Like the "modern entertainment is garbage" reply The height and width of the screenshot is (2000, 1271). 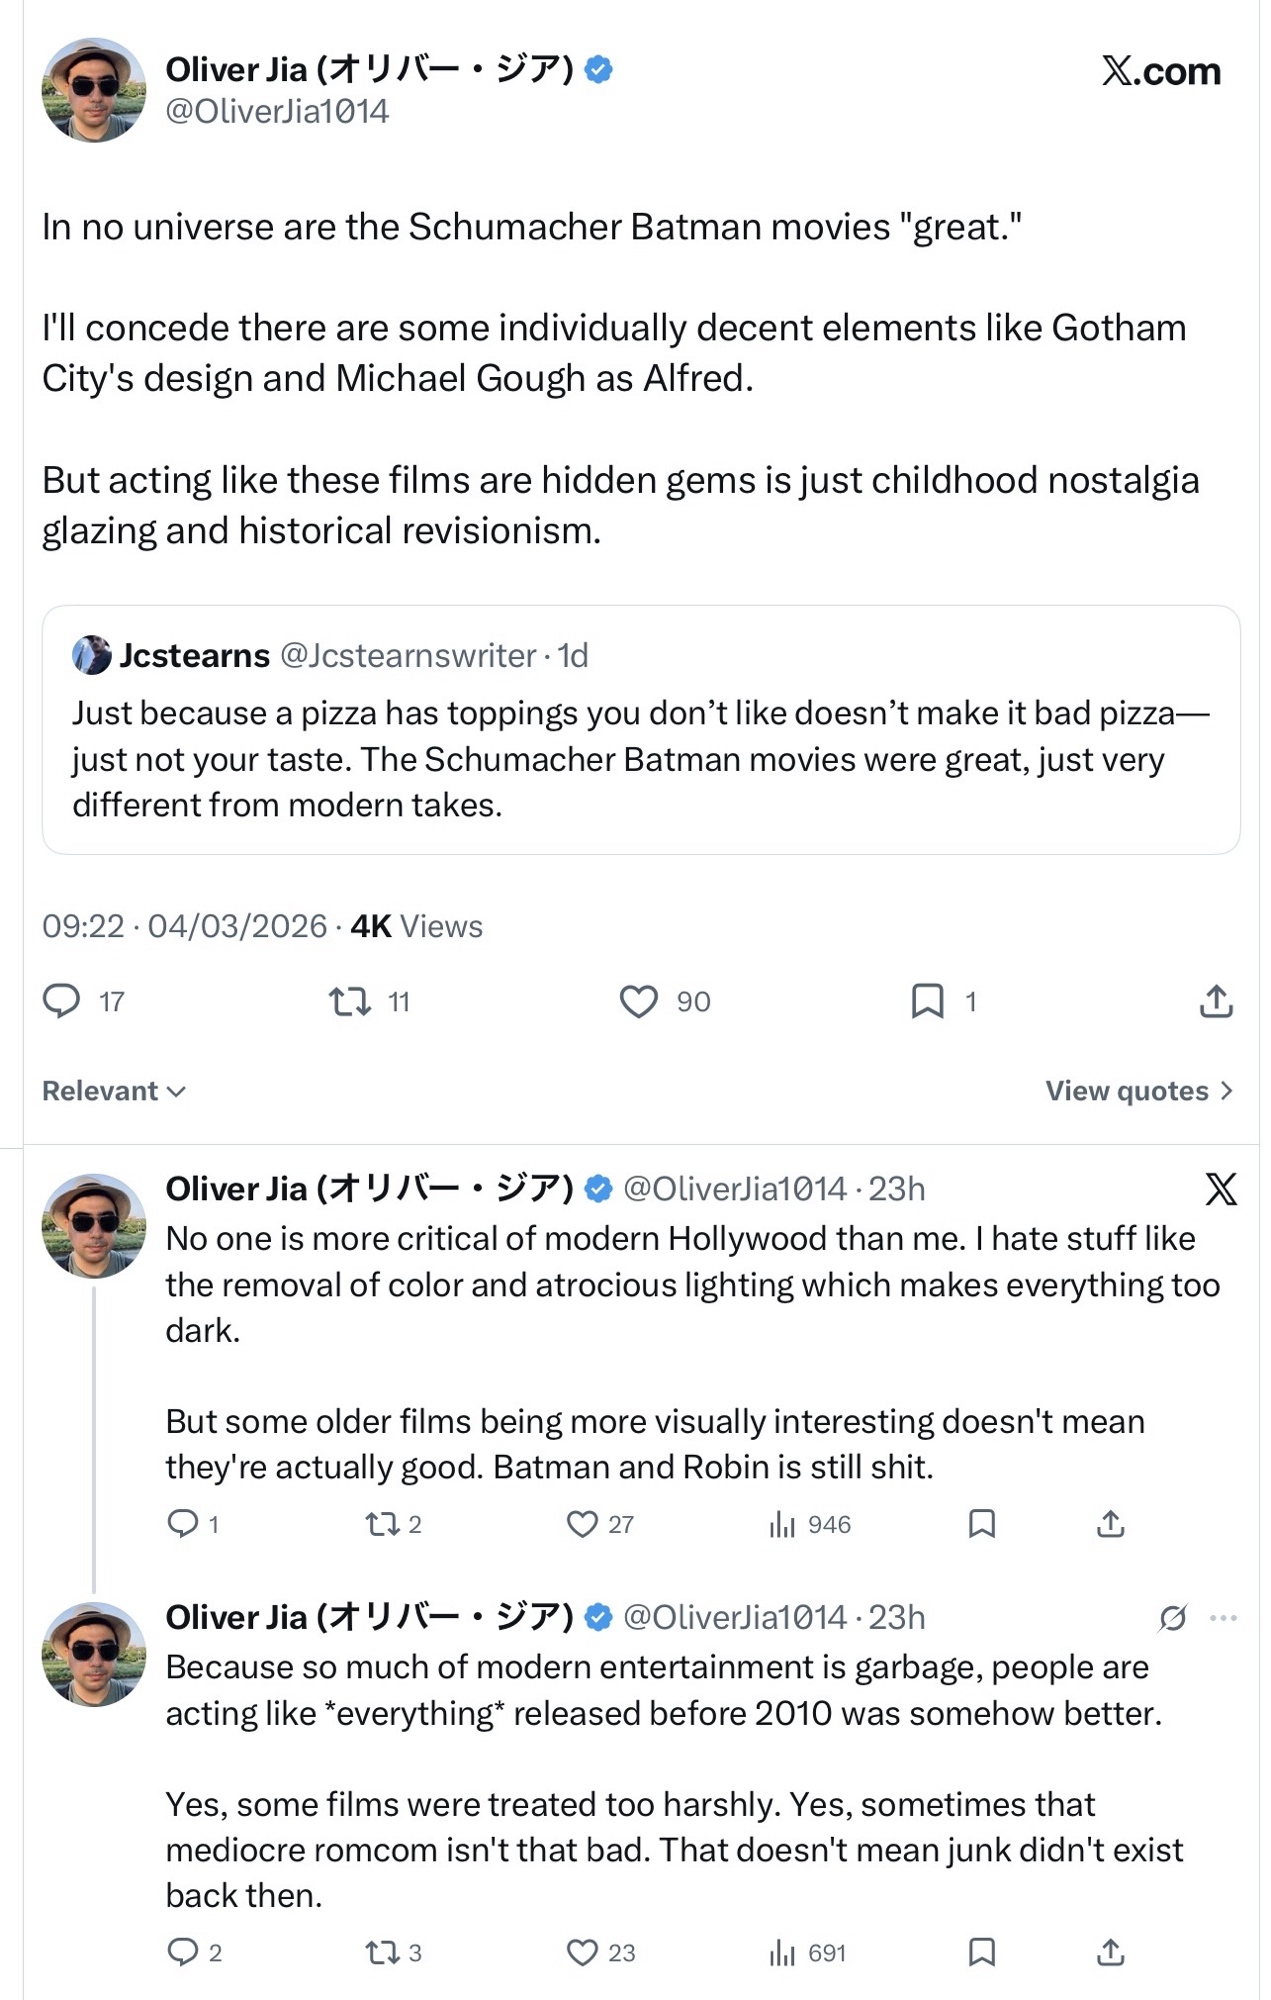click(582, 1952)
